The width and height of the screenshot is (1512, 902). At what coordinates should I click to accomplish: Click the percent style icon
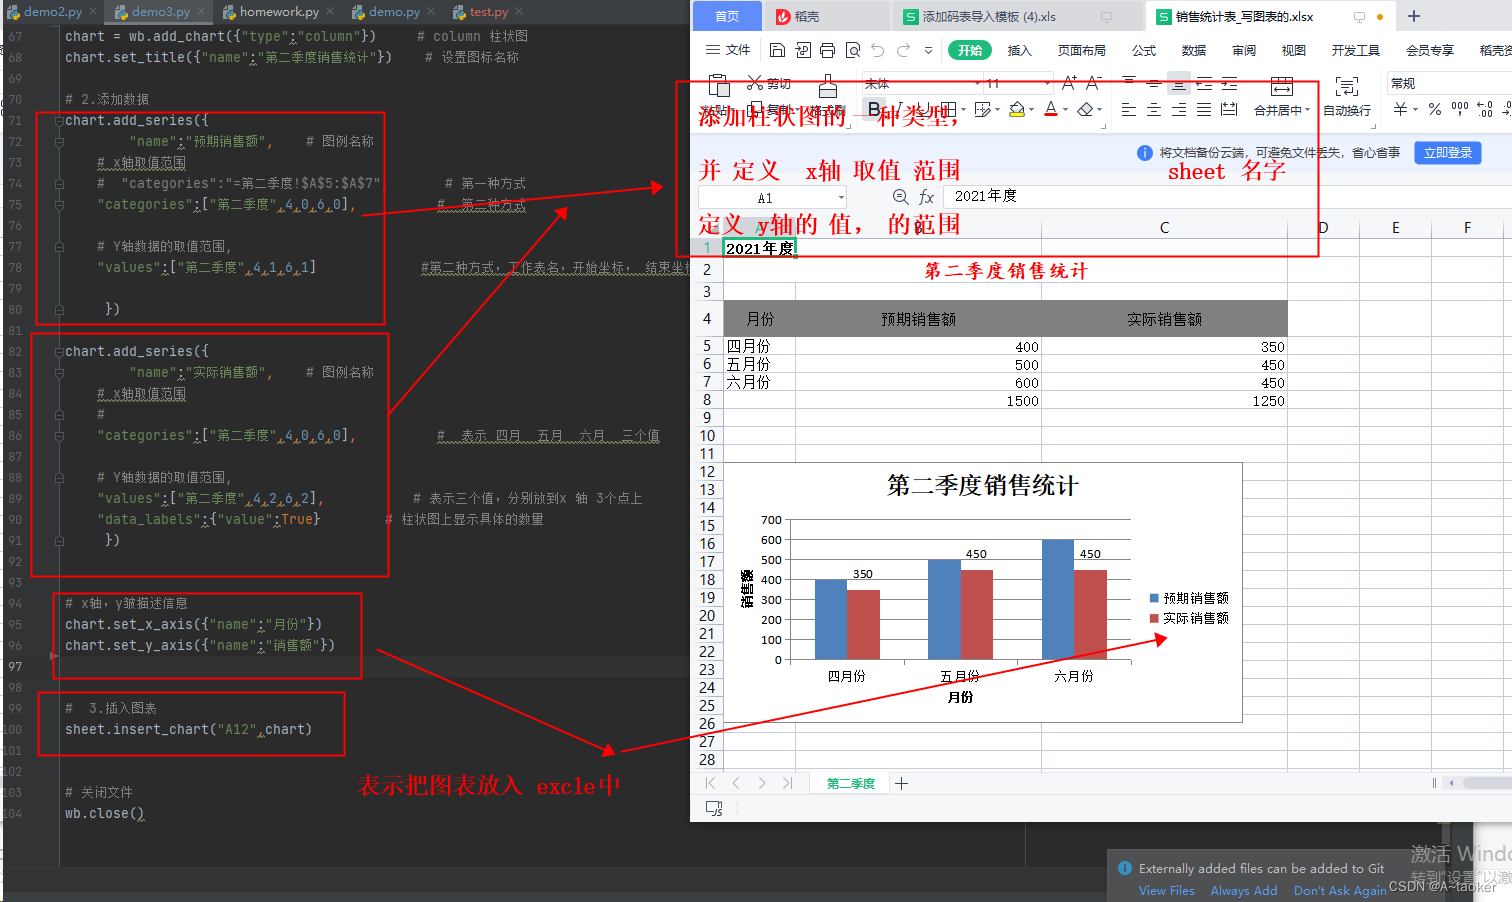1435,108
